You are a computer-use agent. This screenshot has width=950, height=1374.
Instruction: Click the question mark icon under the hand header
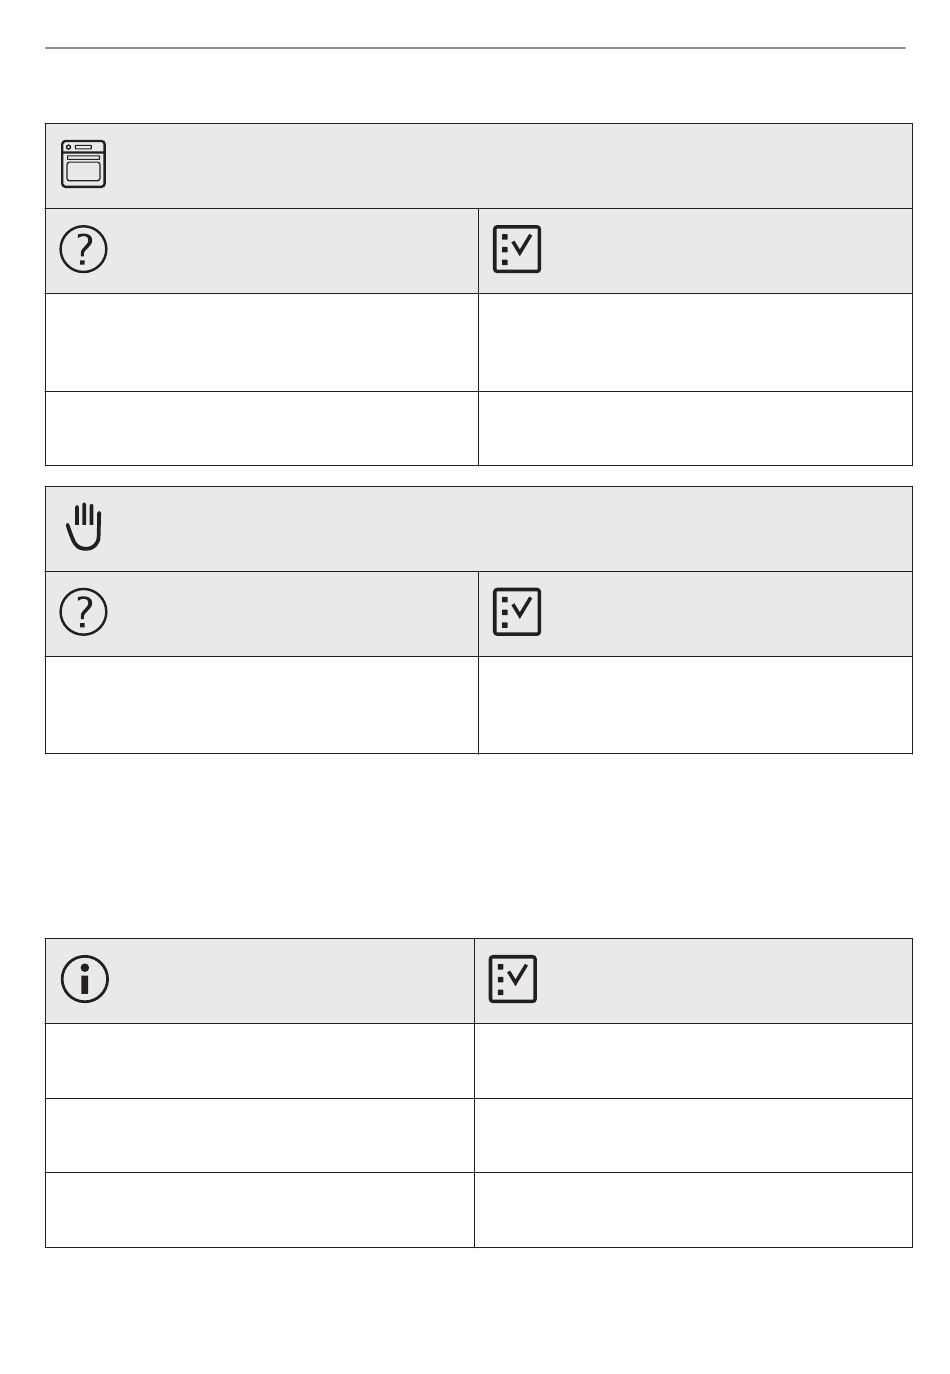tap(84, 612)
